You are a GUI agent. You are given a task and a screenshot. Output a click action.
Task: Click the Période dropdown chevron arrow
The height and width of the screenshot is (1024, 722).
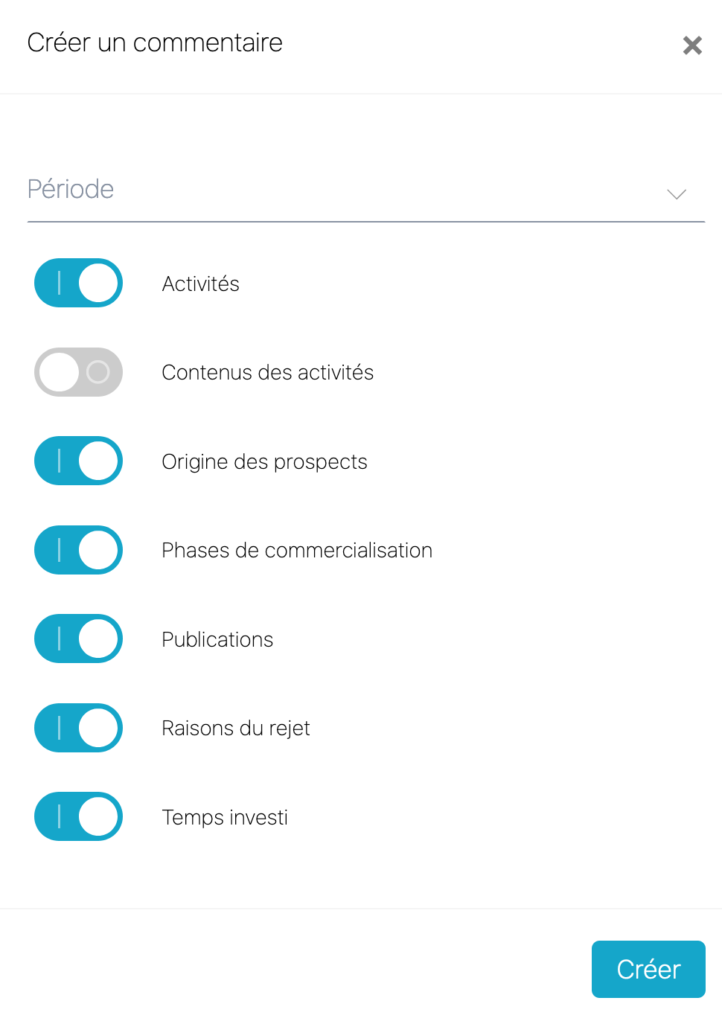tap(677, 194)
